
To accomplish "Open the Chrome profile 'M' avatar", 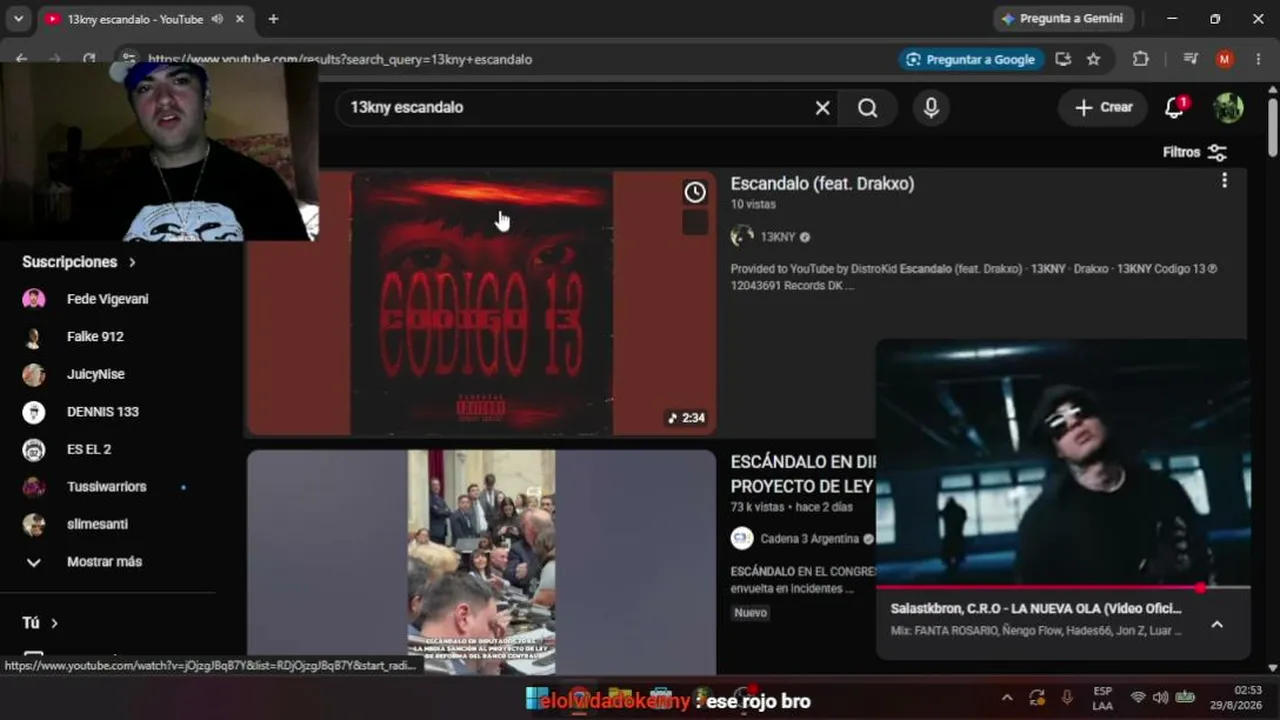I will [1224, 59].
